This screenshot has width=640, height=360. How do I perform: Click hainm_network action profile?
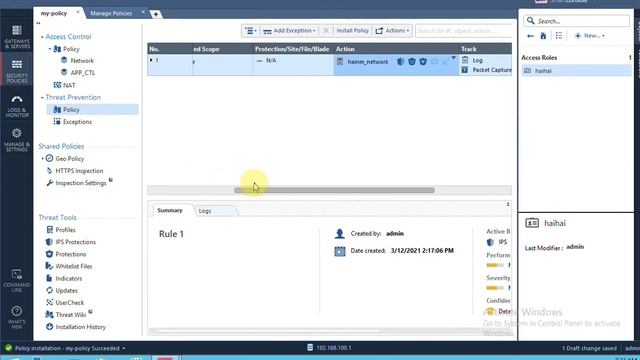(368, 62)
